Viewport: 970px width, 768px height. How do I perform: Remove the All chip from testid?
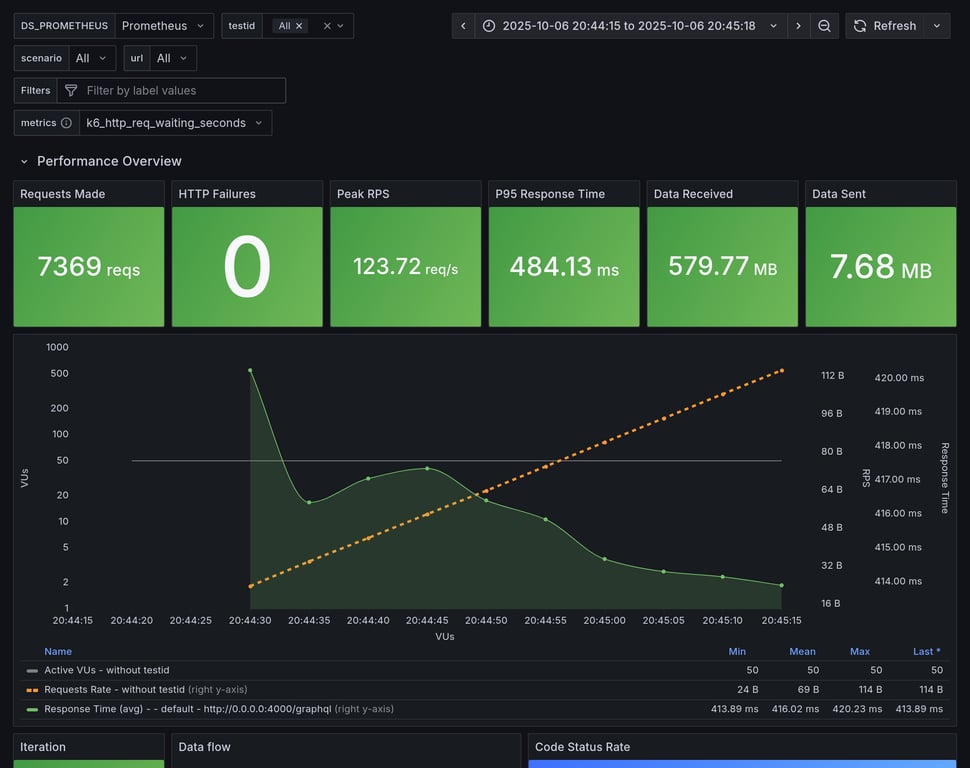point(299,26)
